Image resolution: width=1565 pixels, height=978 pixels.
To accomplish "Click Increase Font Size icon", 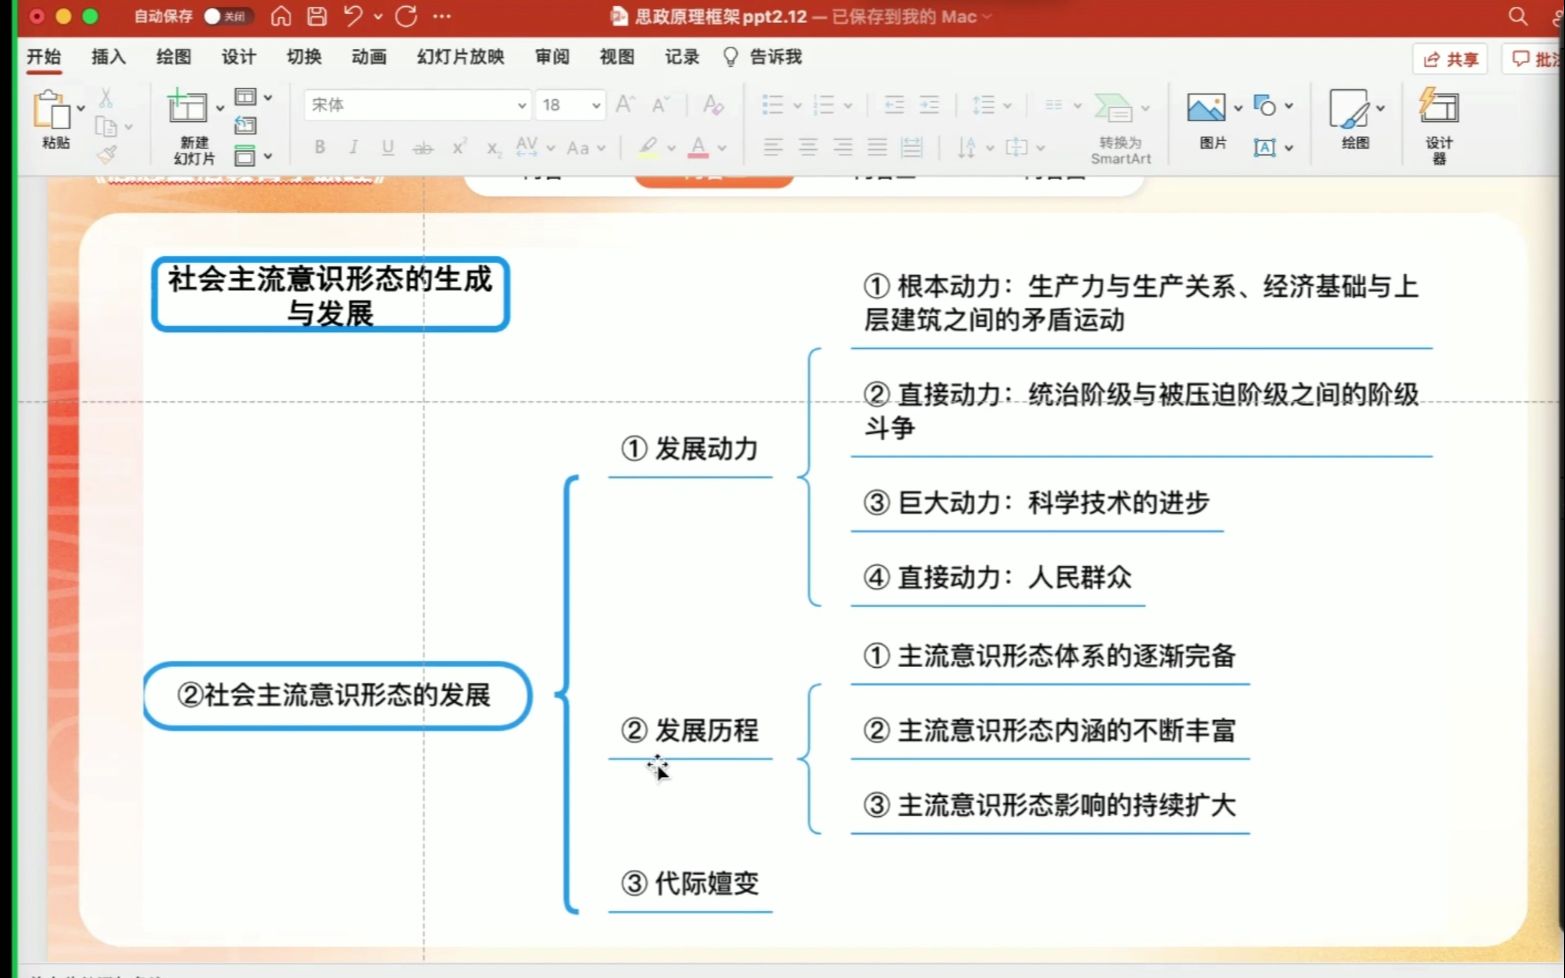I will (x=625, y=104).
